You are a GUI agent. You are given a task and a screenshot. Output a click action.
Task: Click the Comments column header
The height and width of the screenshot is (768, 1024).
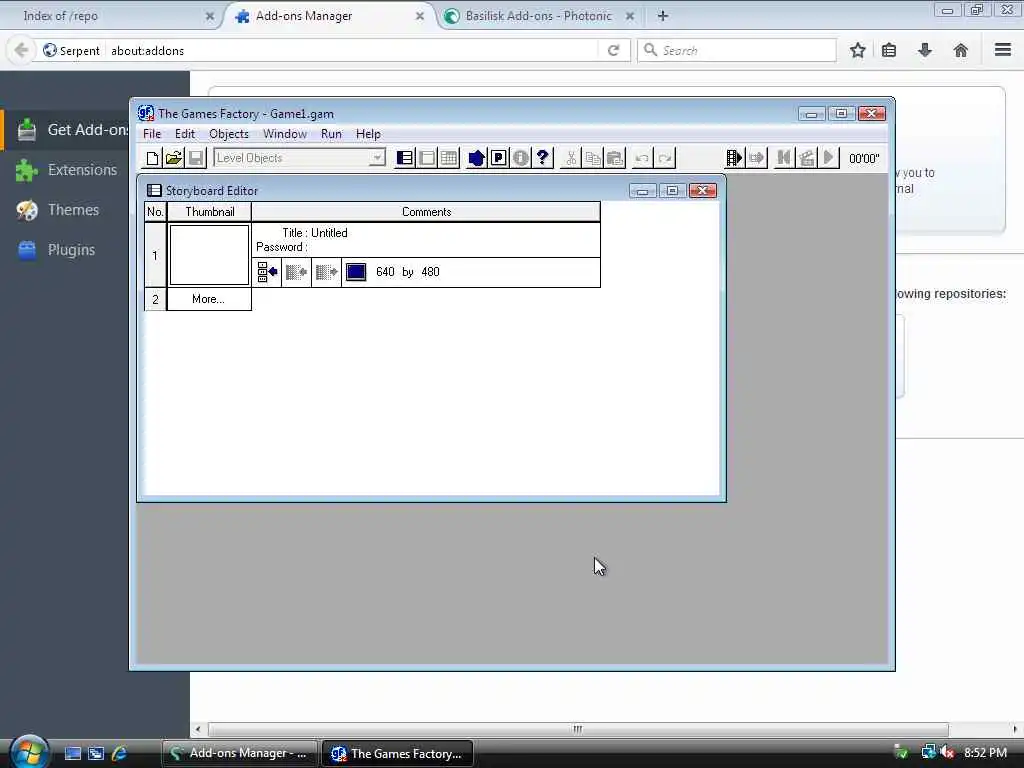(x=426, y=212)
